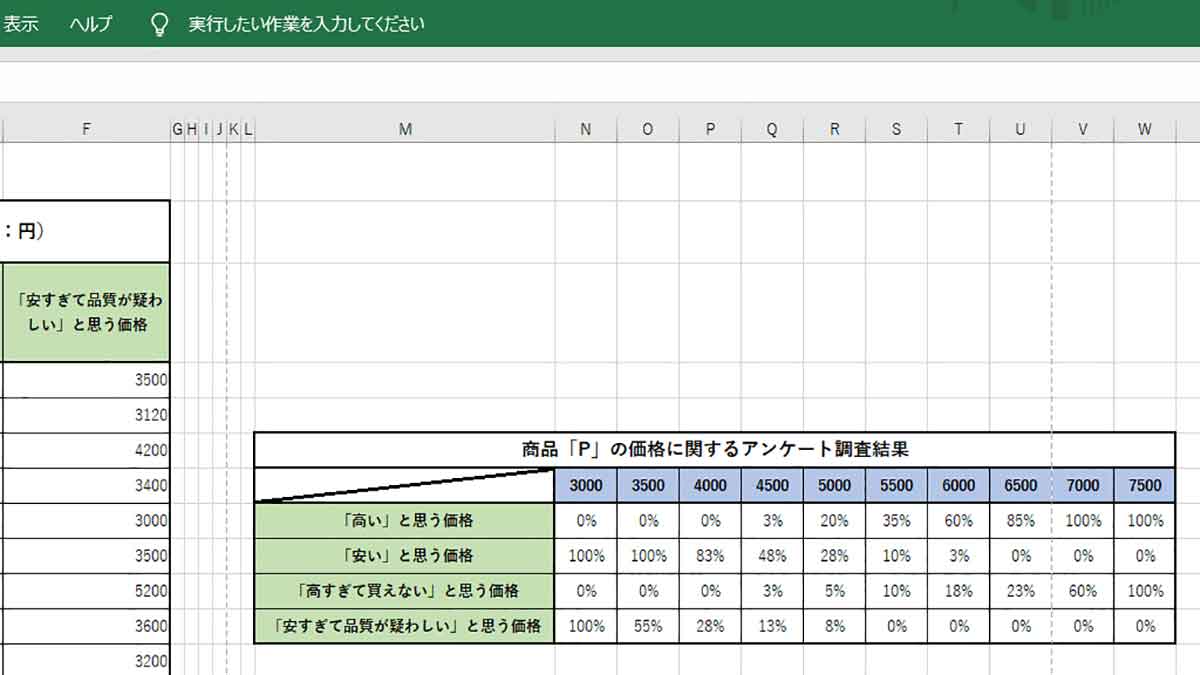Image resolution: width=1200 pixels, height=675 pixels.
Task: Select column W header
Action: coord(1143,128)
